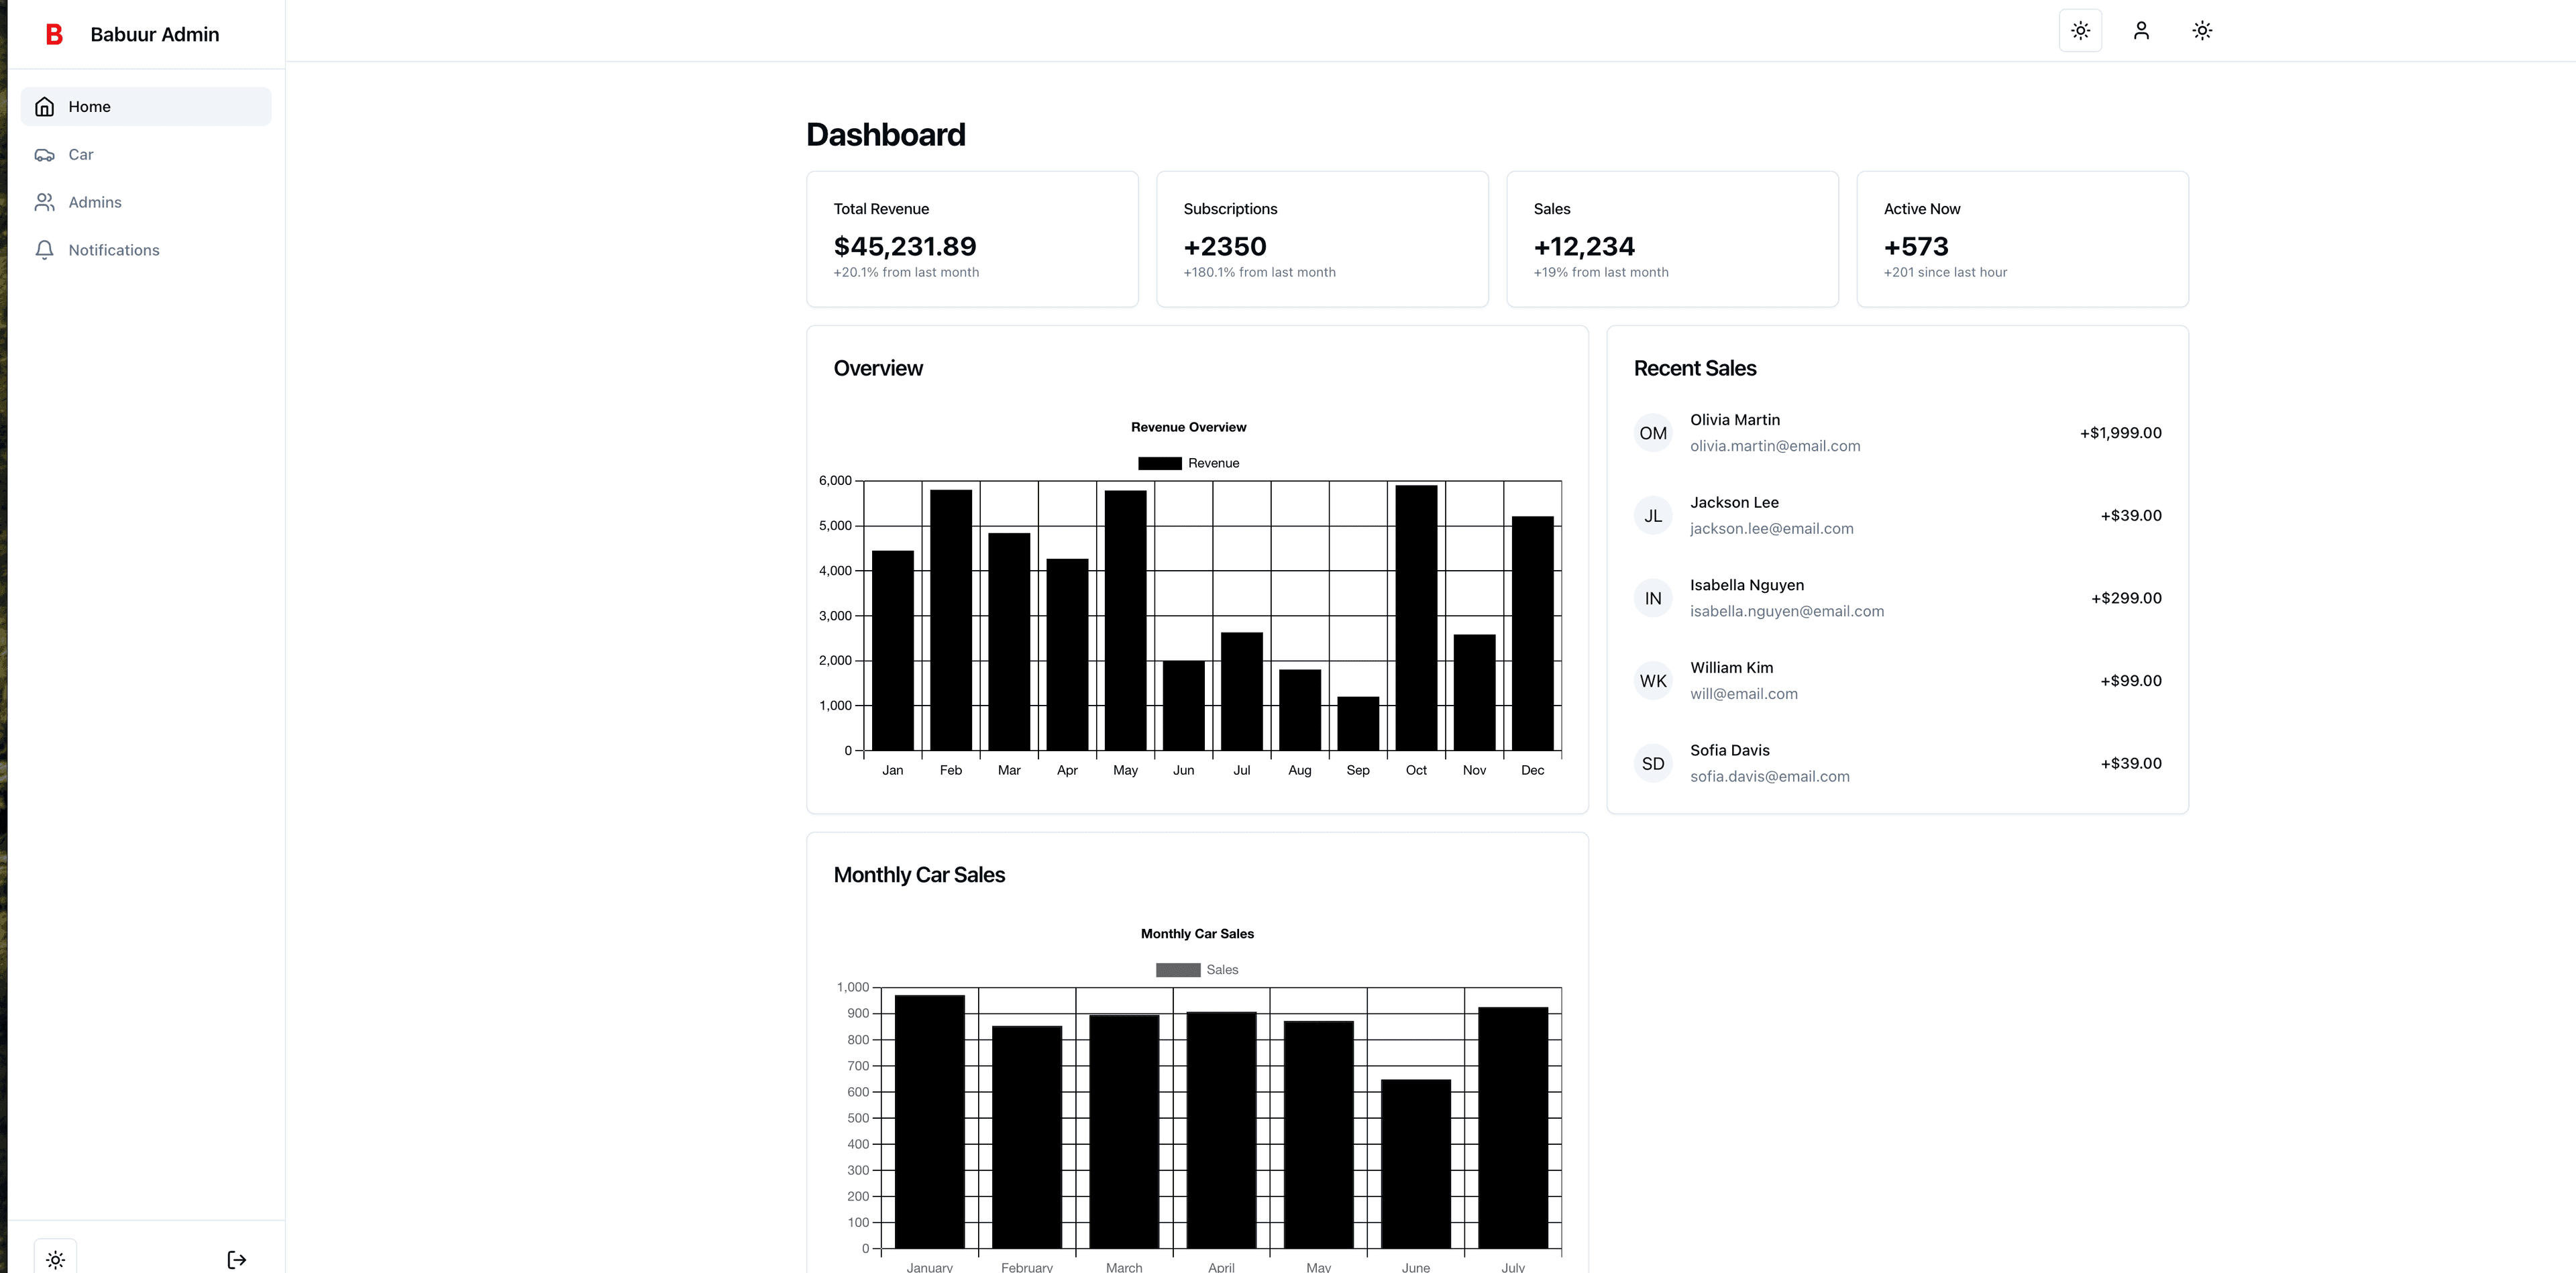Open the Car menu item

(81, 155)
